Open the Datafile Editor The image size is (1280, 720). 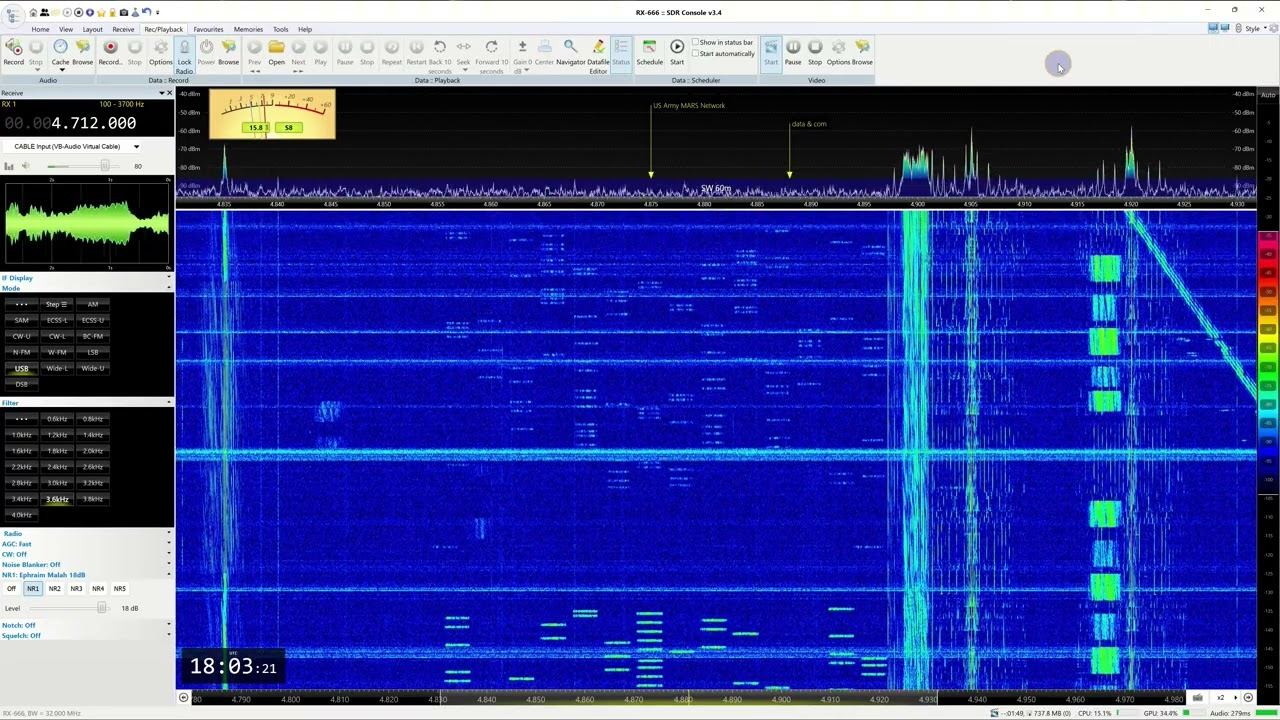point(598,56)
